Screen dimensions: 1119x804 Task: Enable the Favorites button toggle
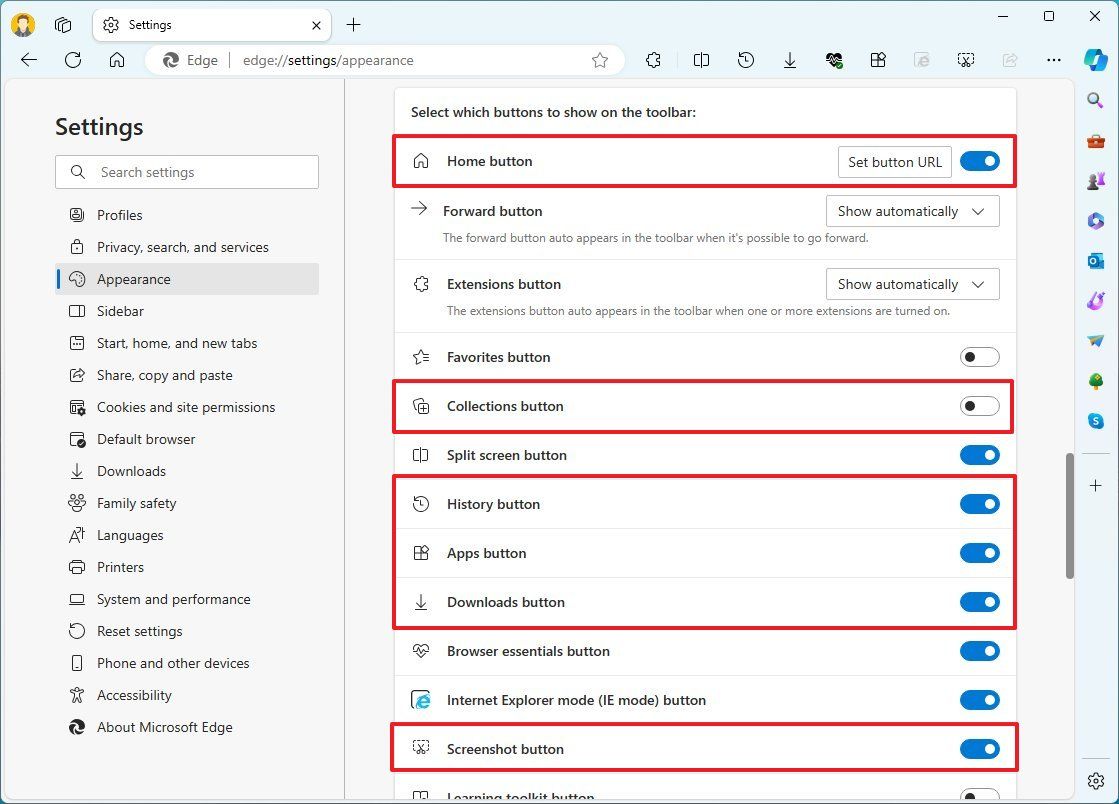click(979, 356)
